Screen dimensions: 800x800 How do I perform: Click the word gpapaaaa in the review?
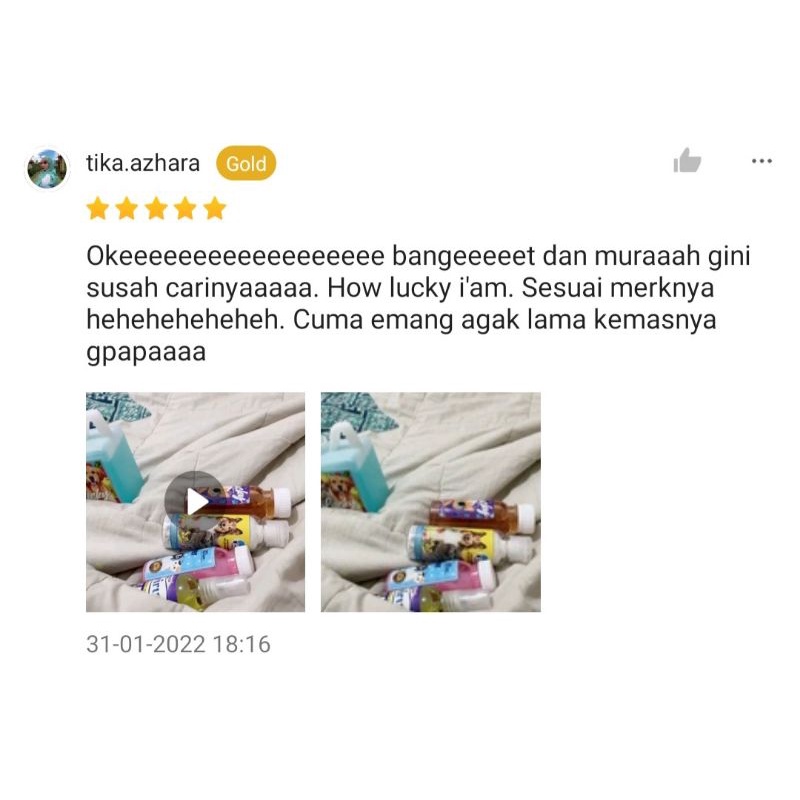tap(146, 353)
